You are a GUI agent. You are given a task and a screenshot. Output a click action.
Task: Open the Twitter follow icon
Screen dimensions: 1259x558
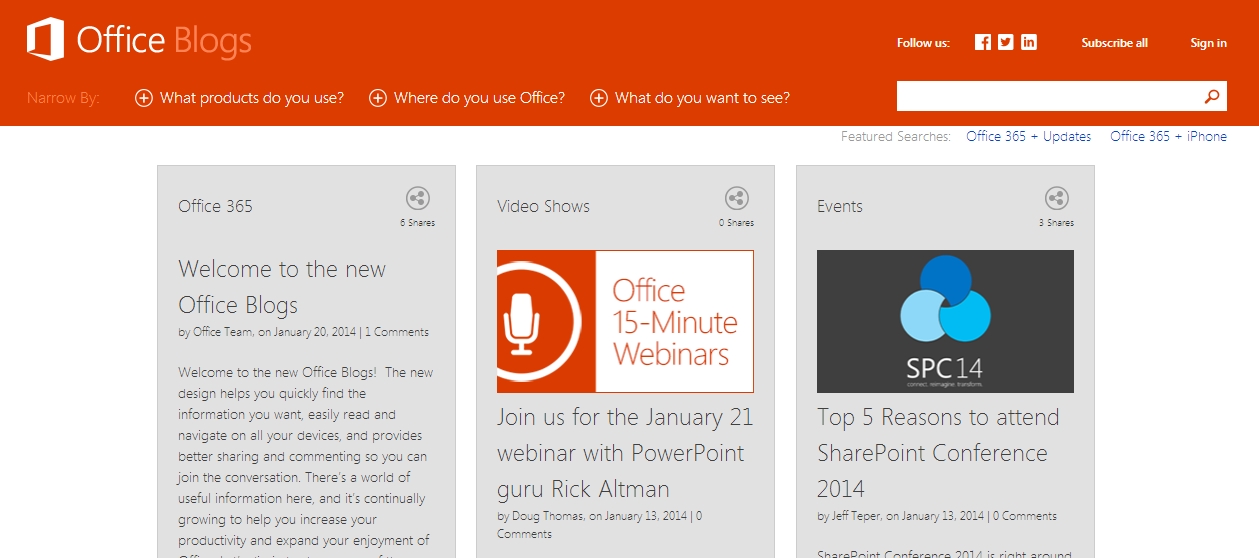[x=1006, y=42]
